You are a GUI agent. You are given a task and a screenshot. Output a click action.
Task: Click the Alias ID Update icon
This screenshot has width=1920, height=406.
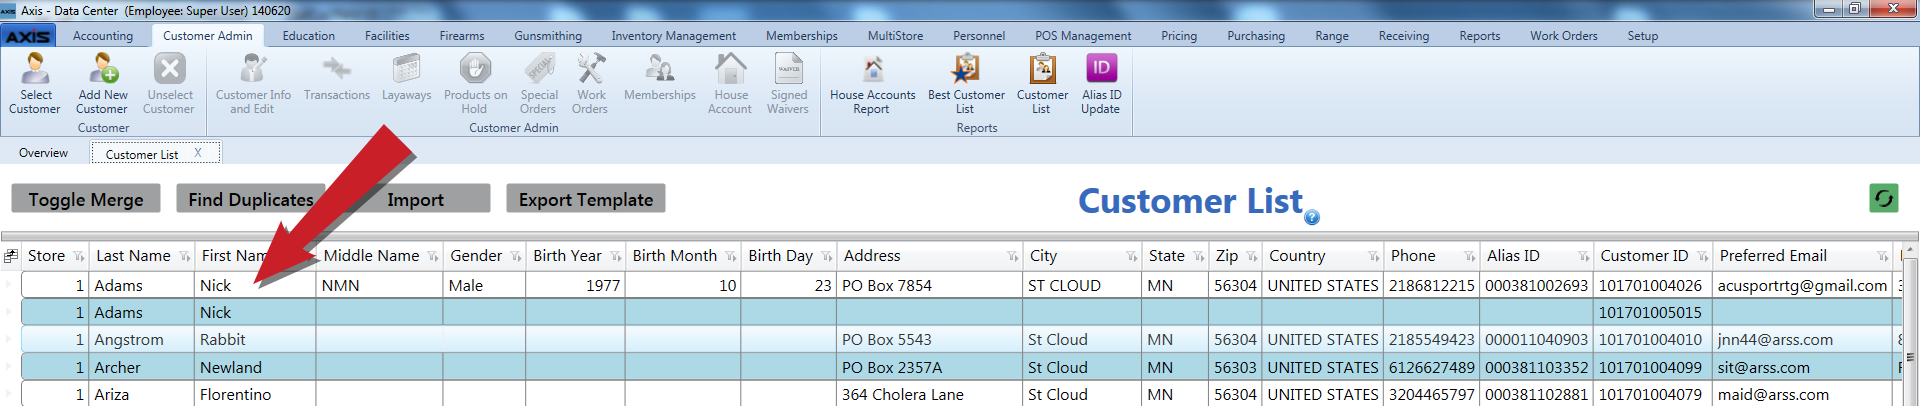click(x=1100, y=83)
